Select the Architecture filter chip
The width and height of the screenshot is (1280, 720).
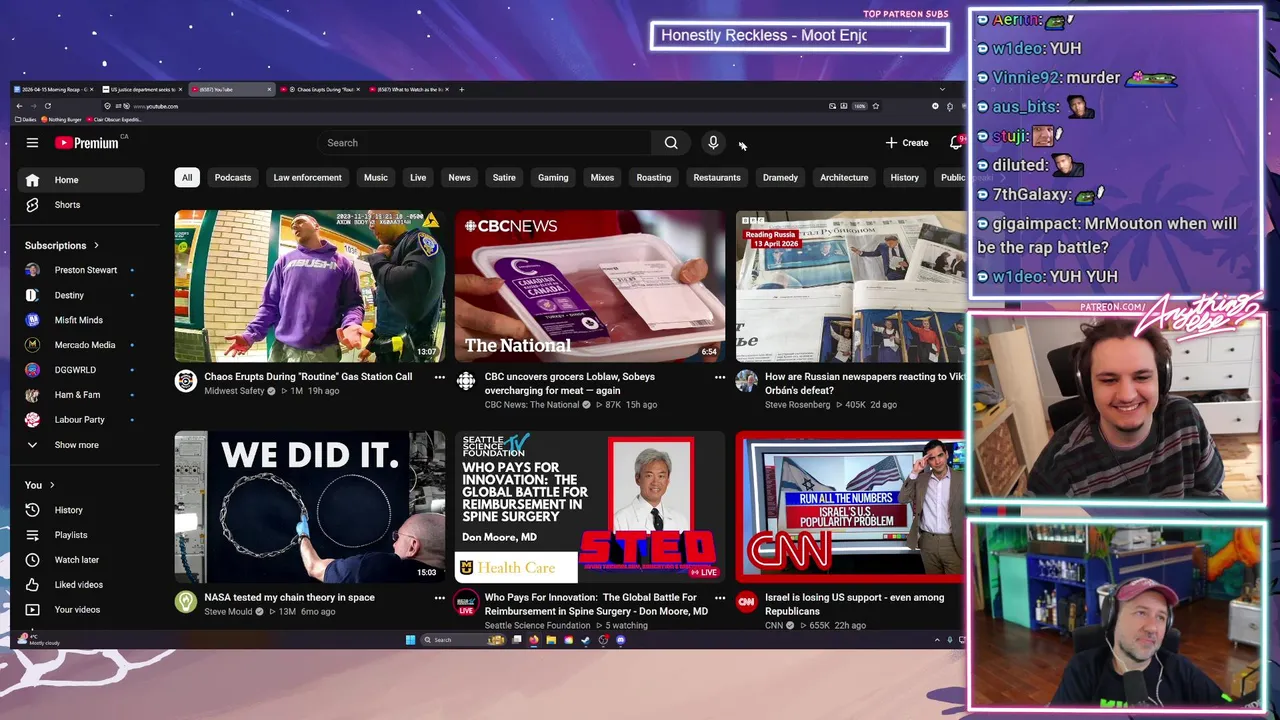pyautogui.click(x=844, y=178)
